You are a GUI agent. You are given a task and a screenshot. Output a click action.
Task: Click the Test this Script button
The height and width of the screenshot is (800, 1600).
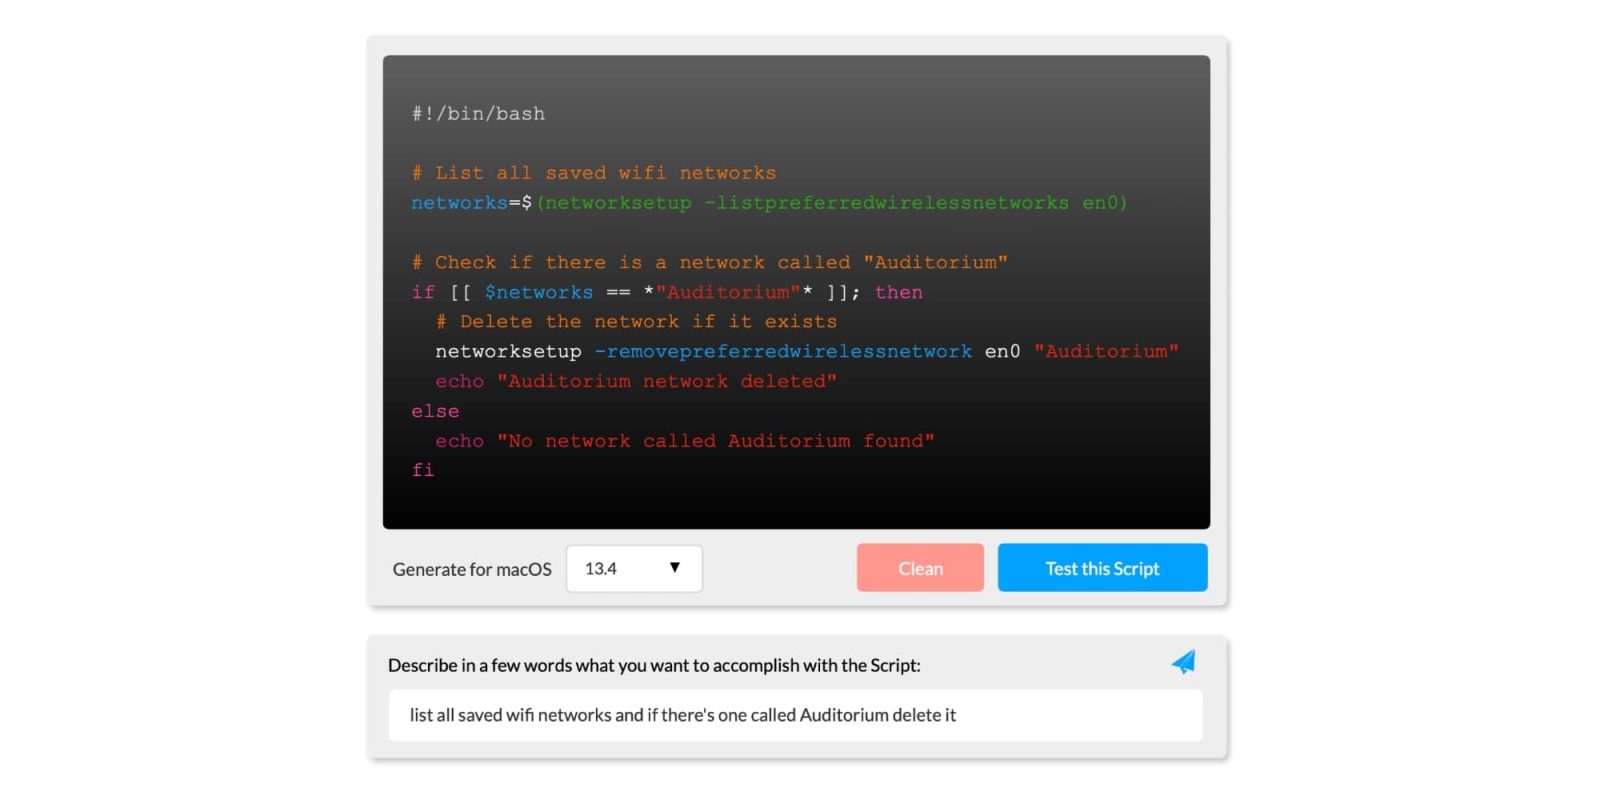coord(1102,568)
